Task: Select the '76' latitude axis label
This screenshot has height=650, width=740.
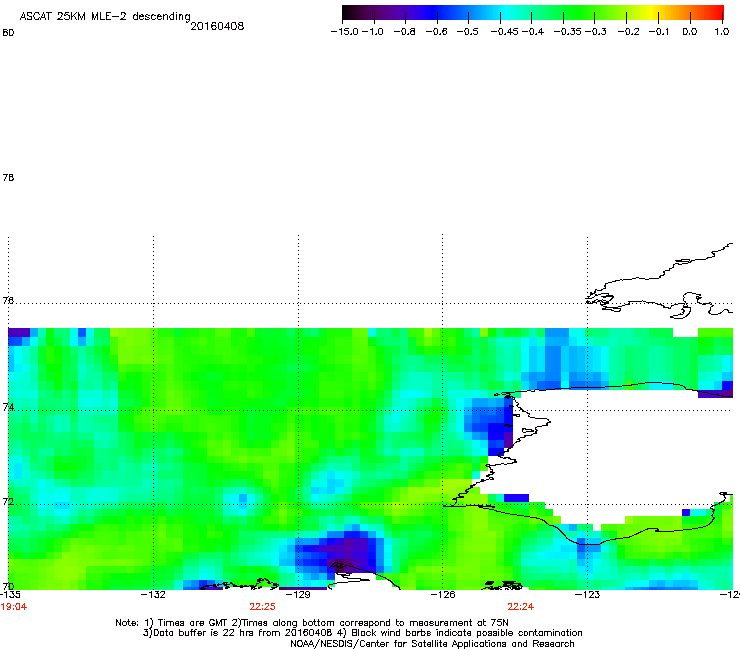Action: (8, 300)
